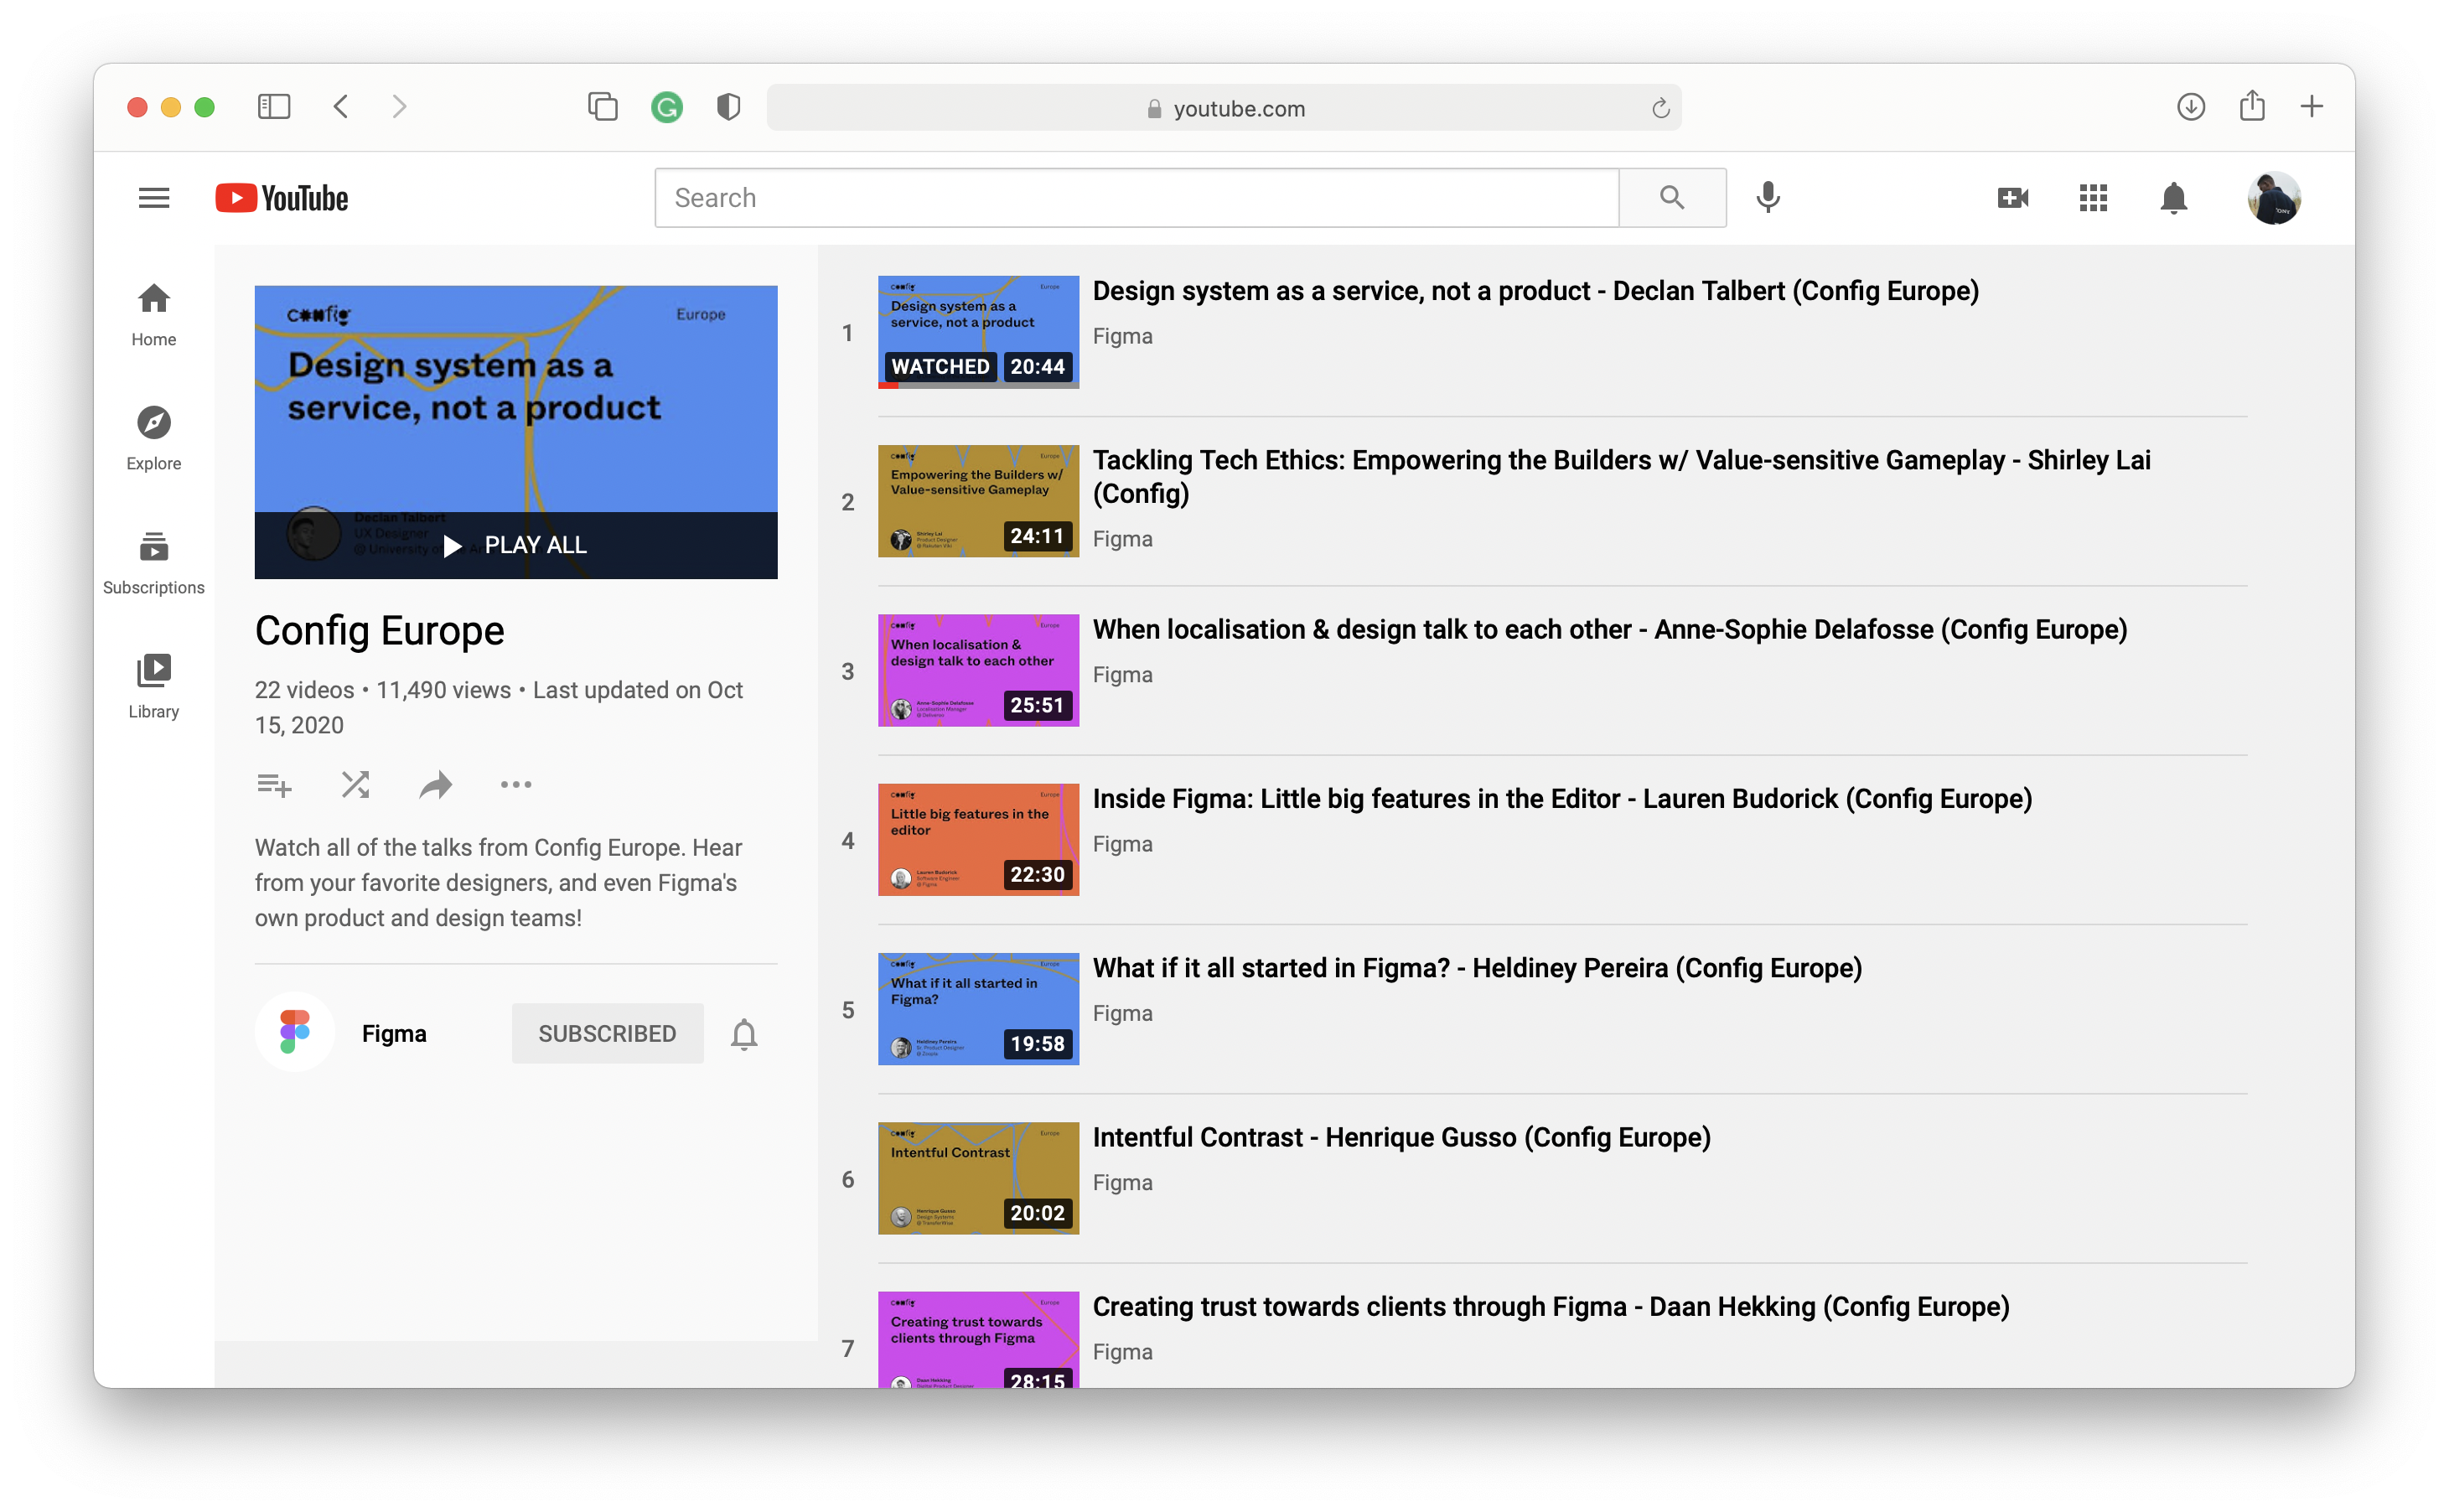Image resolution: width=2449 pixels, height=1512 pixels.
Task: Go to Home in the sidebar
Action: coord(154,314)
